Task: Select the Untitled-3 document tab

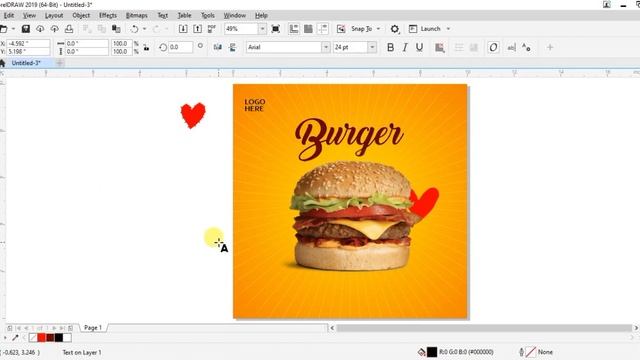Action: point(26,63)
